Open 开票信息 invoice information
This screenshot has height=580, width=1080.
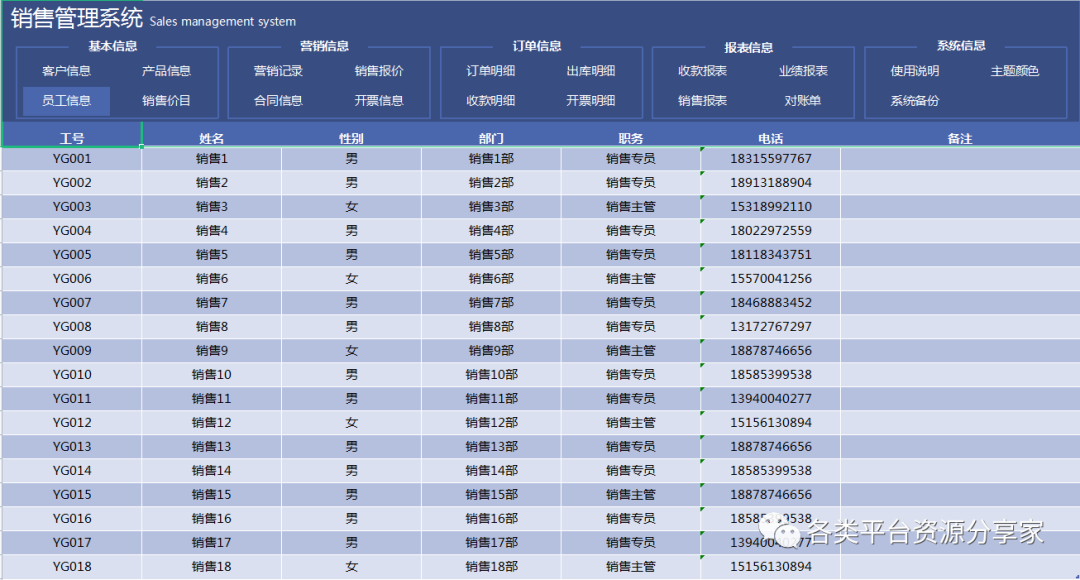[379, 101]
